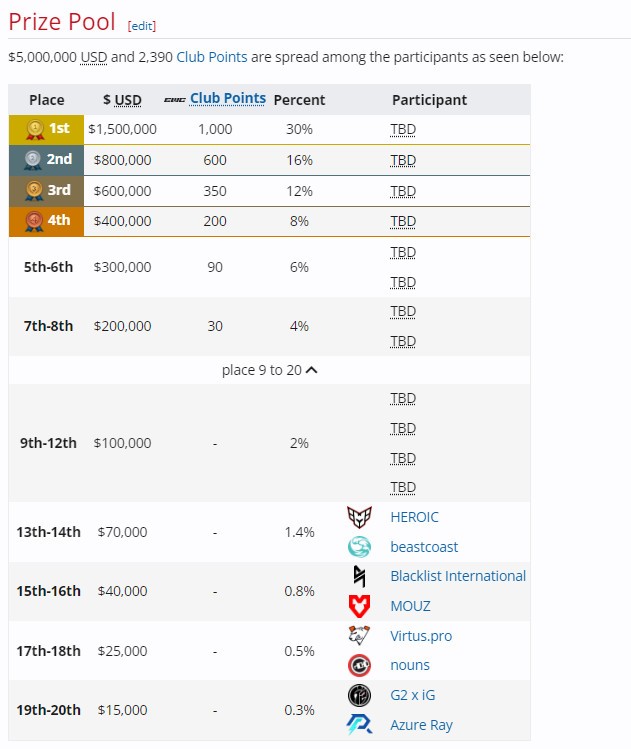Click the Club Points column header link
This screenshot has width=631, height=749.
click(x=228, y=98)
